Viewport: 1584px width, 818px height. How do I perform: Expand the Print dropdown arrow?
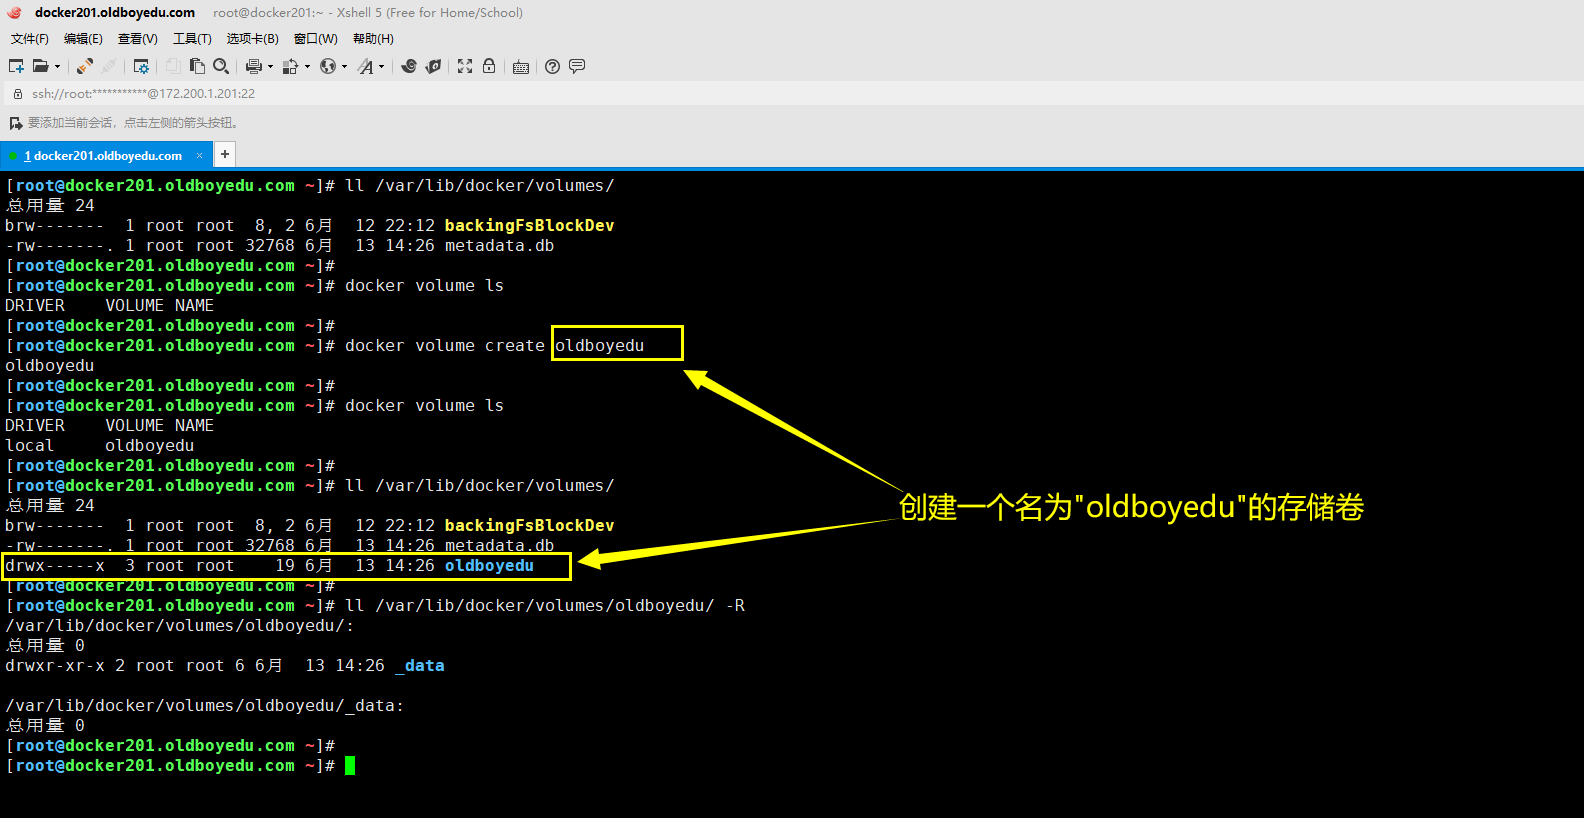(x=270, y=67)
